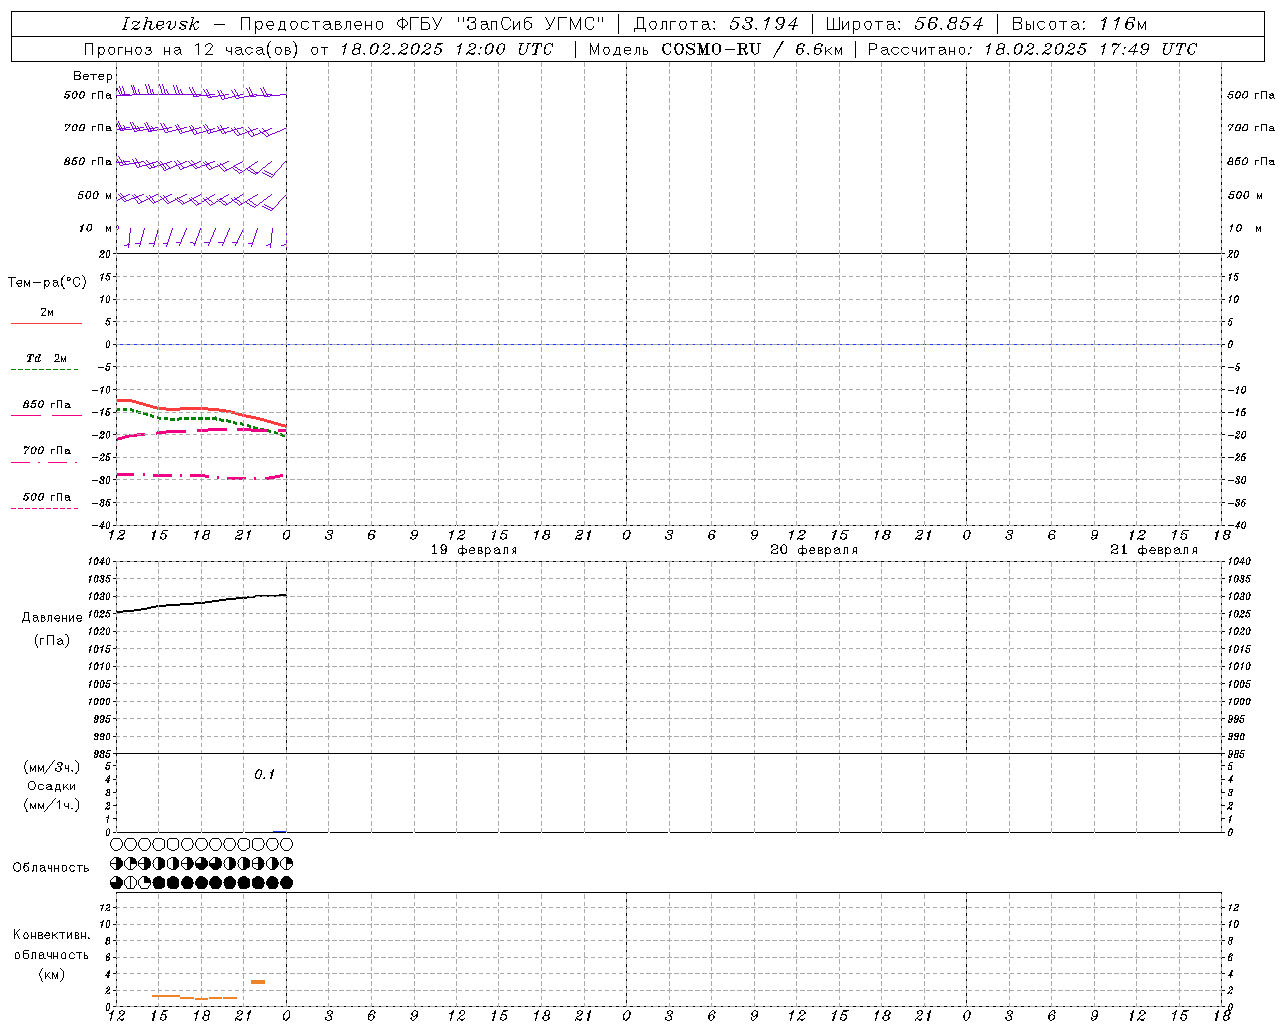Click the 'Рассчитано: 18.02.2025 17:49 UTC' text

point(1032,49)
